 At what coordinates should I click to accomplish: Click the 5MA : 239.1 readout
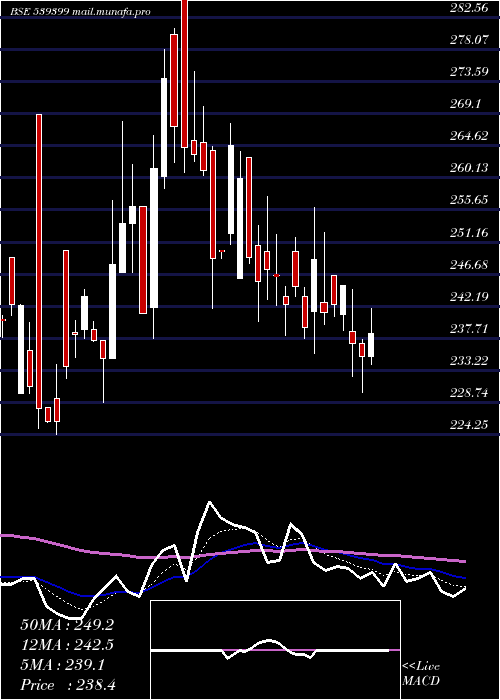62,665
